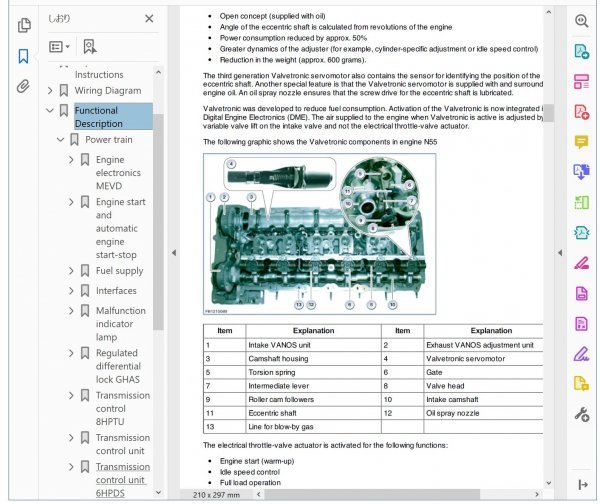Open Malfunction indicator lamp bookmark

click(121, 324)
